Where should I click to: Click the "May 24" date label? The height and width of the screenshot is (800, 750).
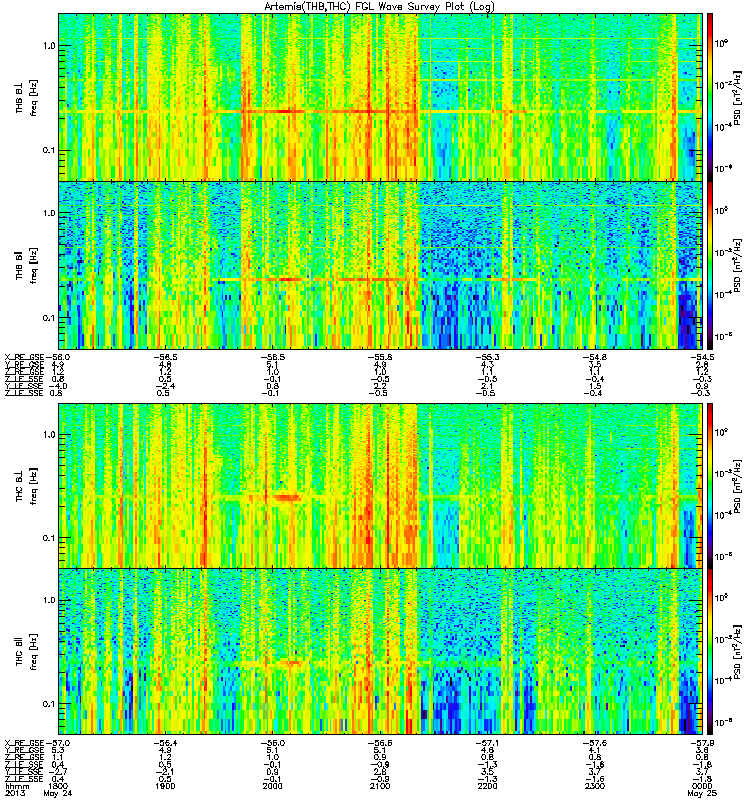(58, 794)
